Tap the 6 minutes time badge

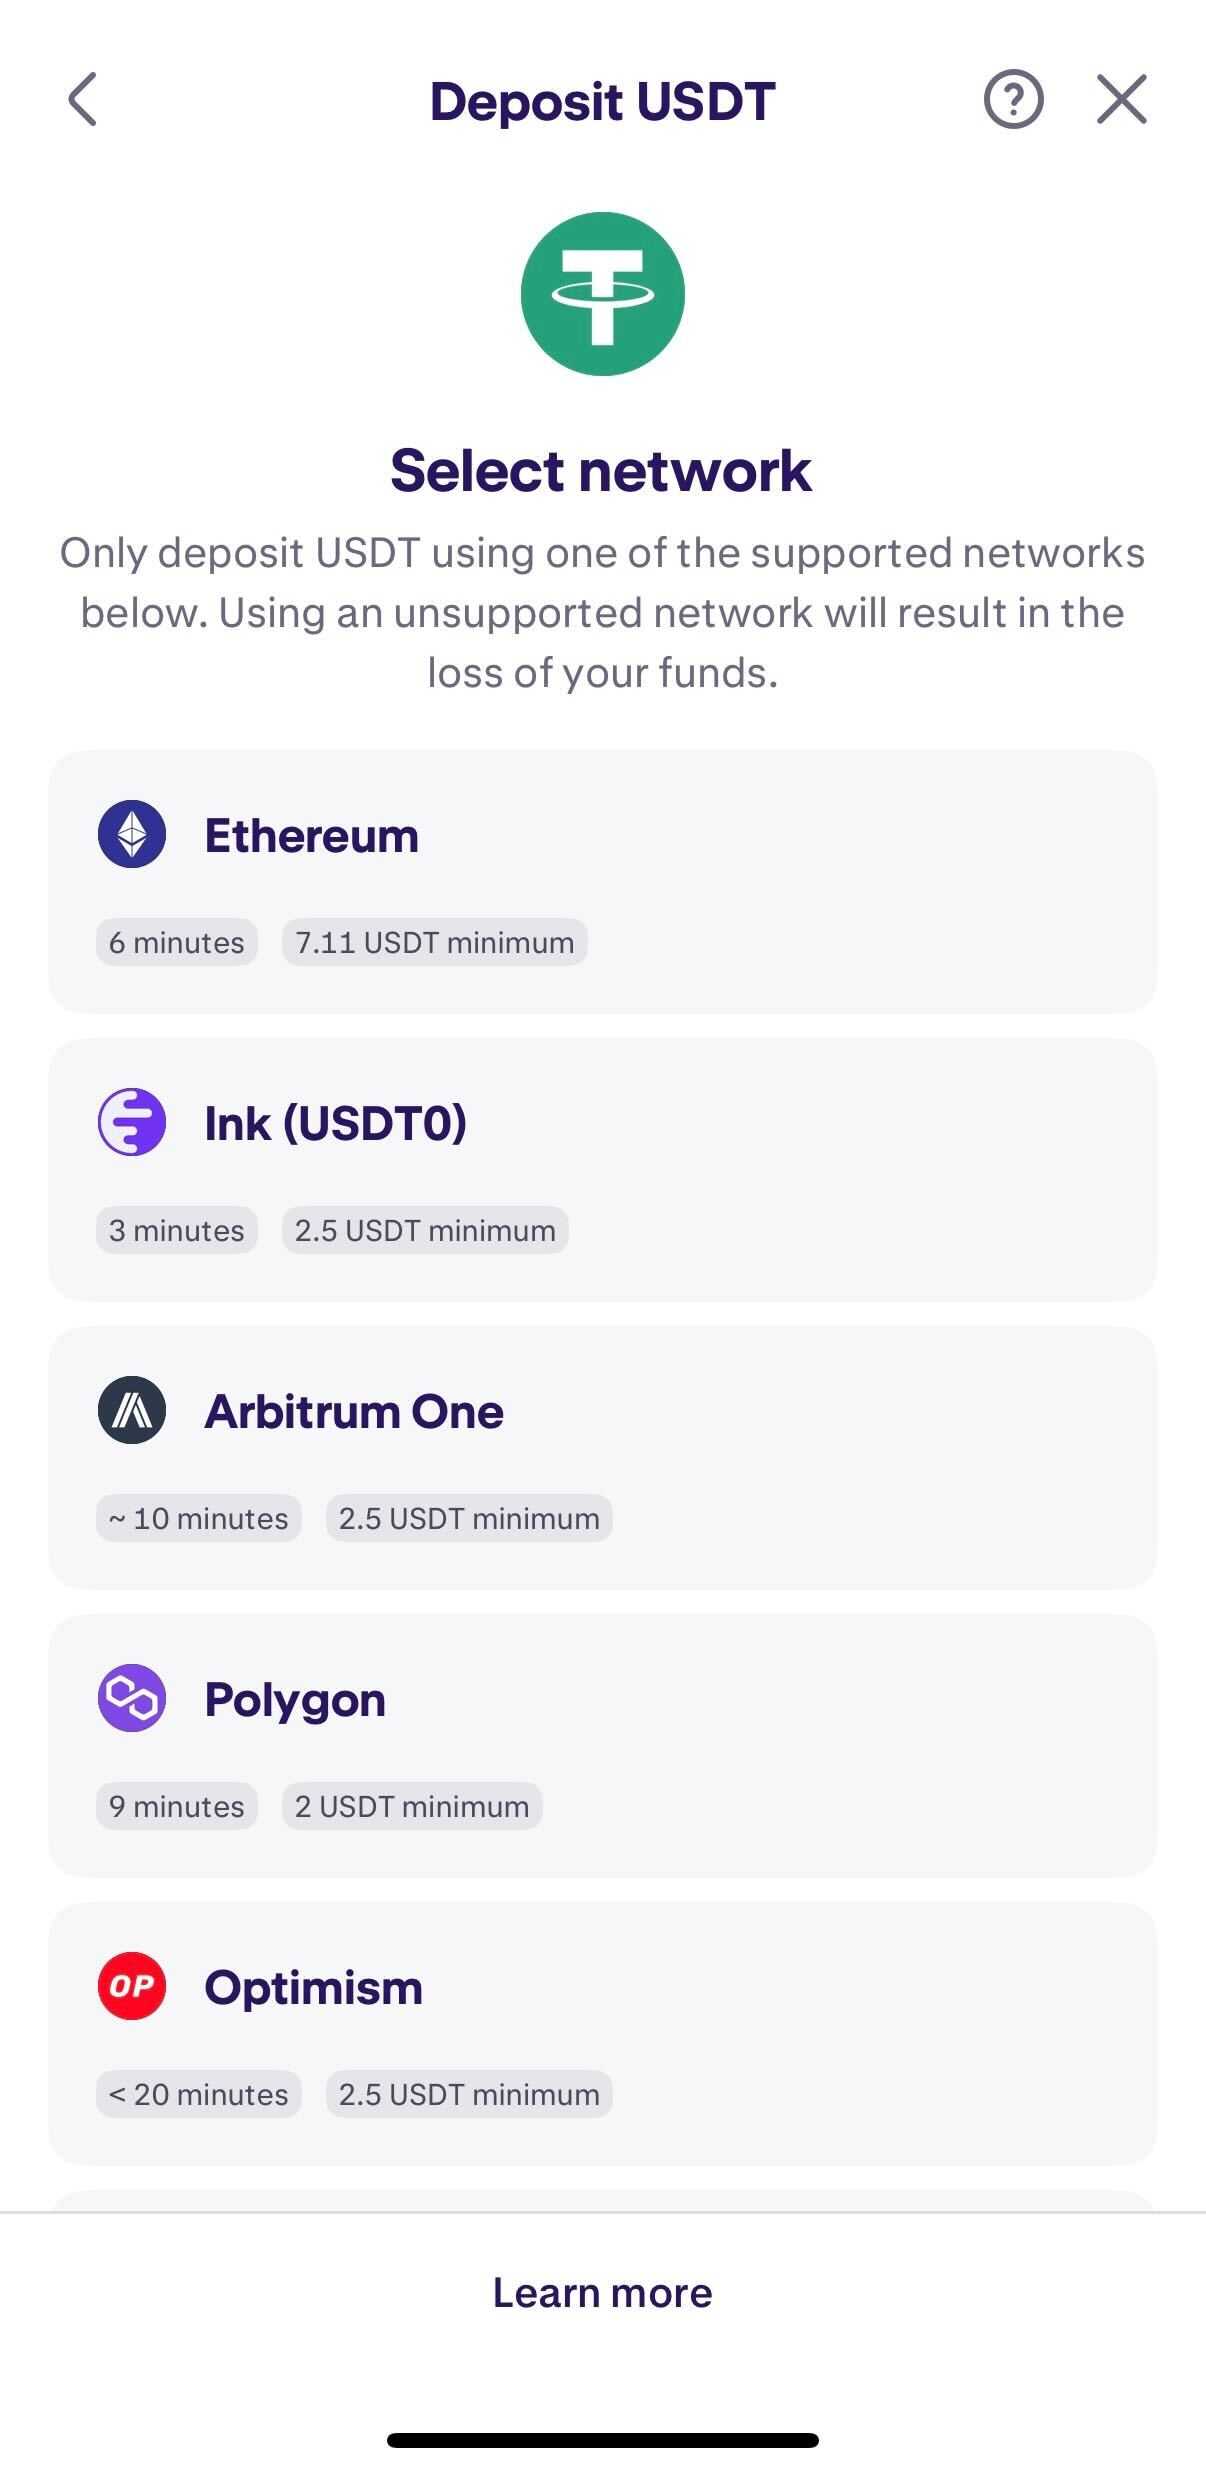click(176, 942)
